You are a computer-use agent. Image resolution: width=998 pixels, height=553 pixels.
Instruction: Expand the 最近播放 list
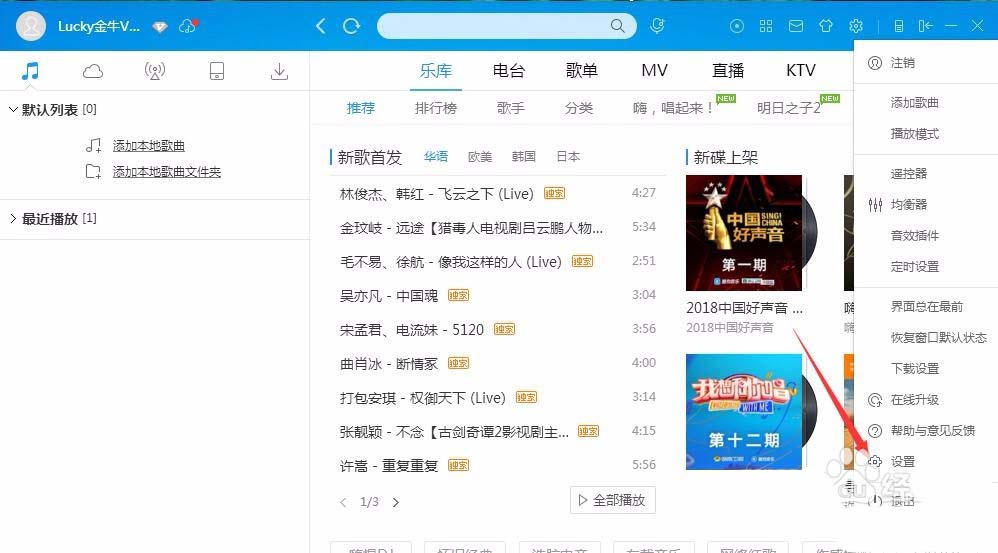coord(13,218)
